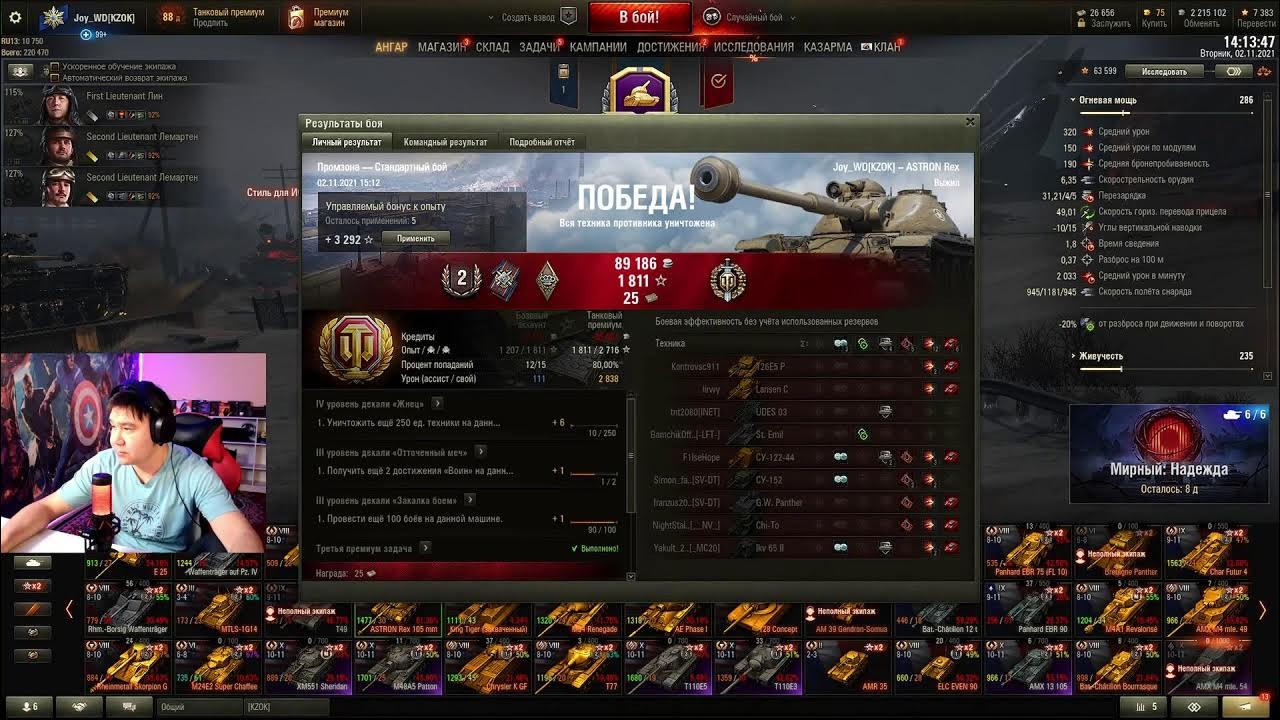Switch to Личный результат tab

[347, 142]
